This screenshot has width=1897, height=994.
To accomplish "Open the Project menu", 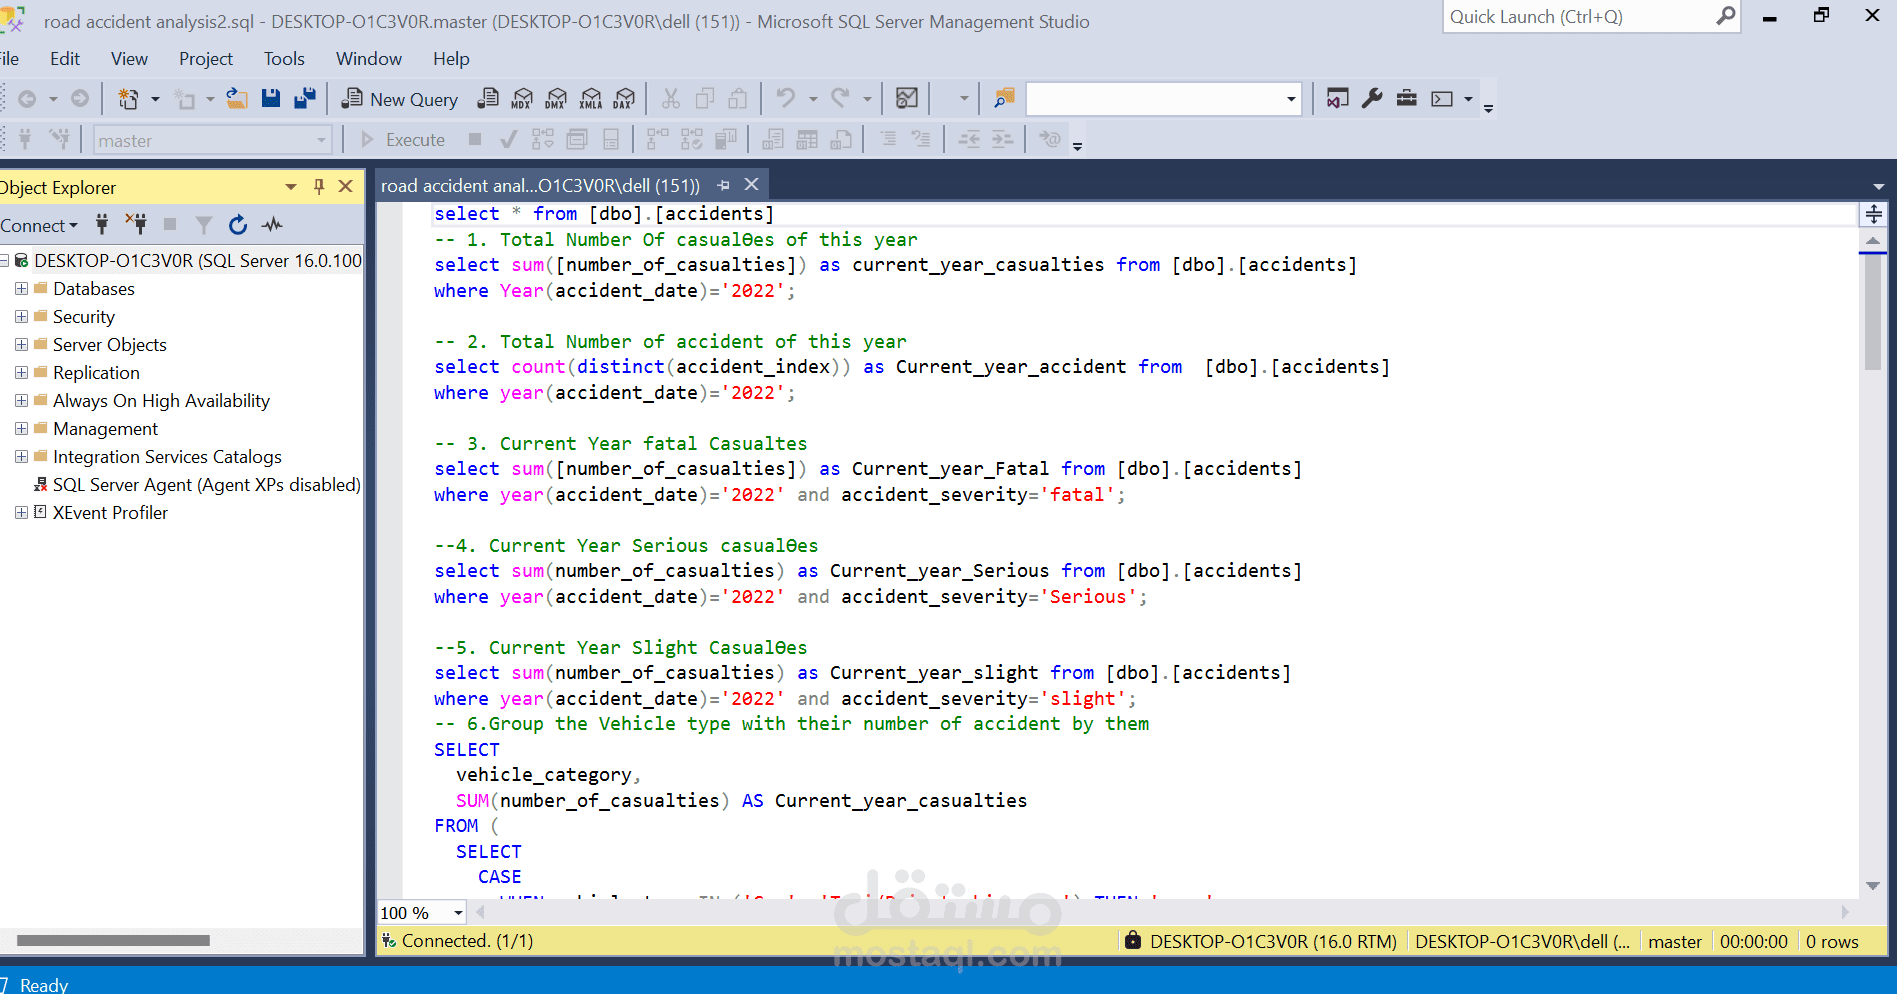I will (x=206, y=59).
